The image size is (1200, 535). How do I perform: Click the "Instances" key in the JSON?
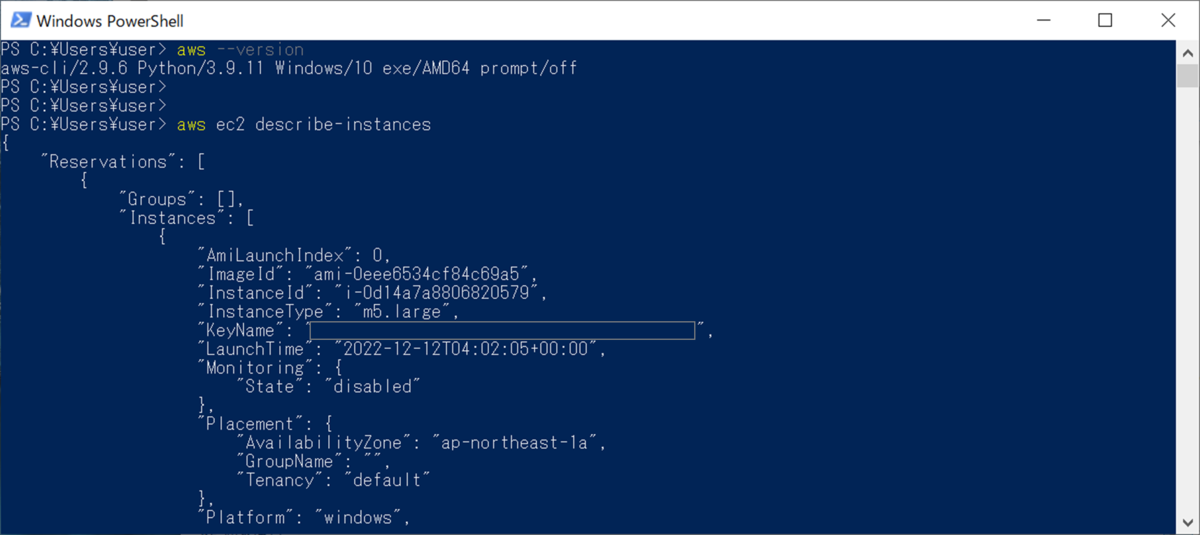pos(172,218)
